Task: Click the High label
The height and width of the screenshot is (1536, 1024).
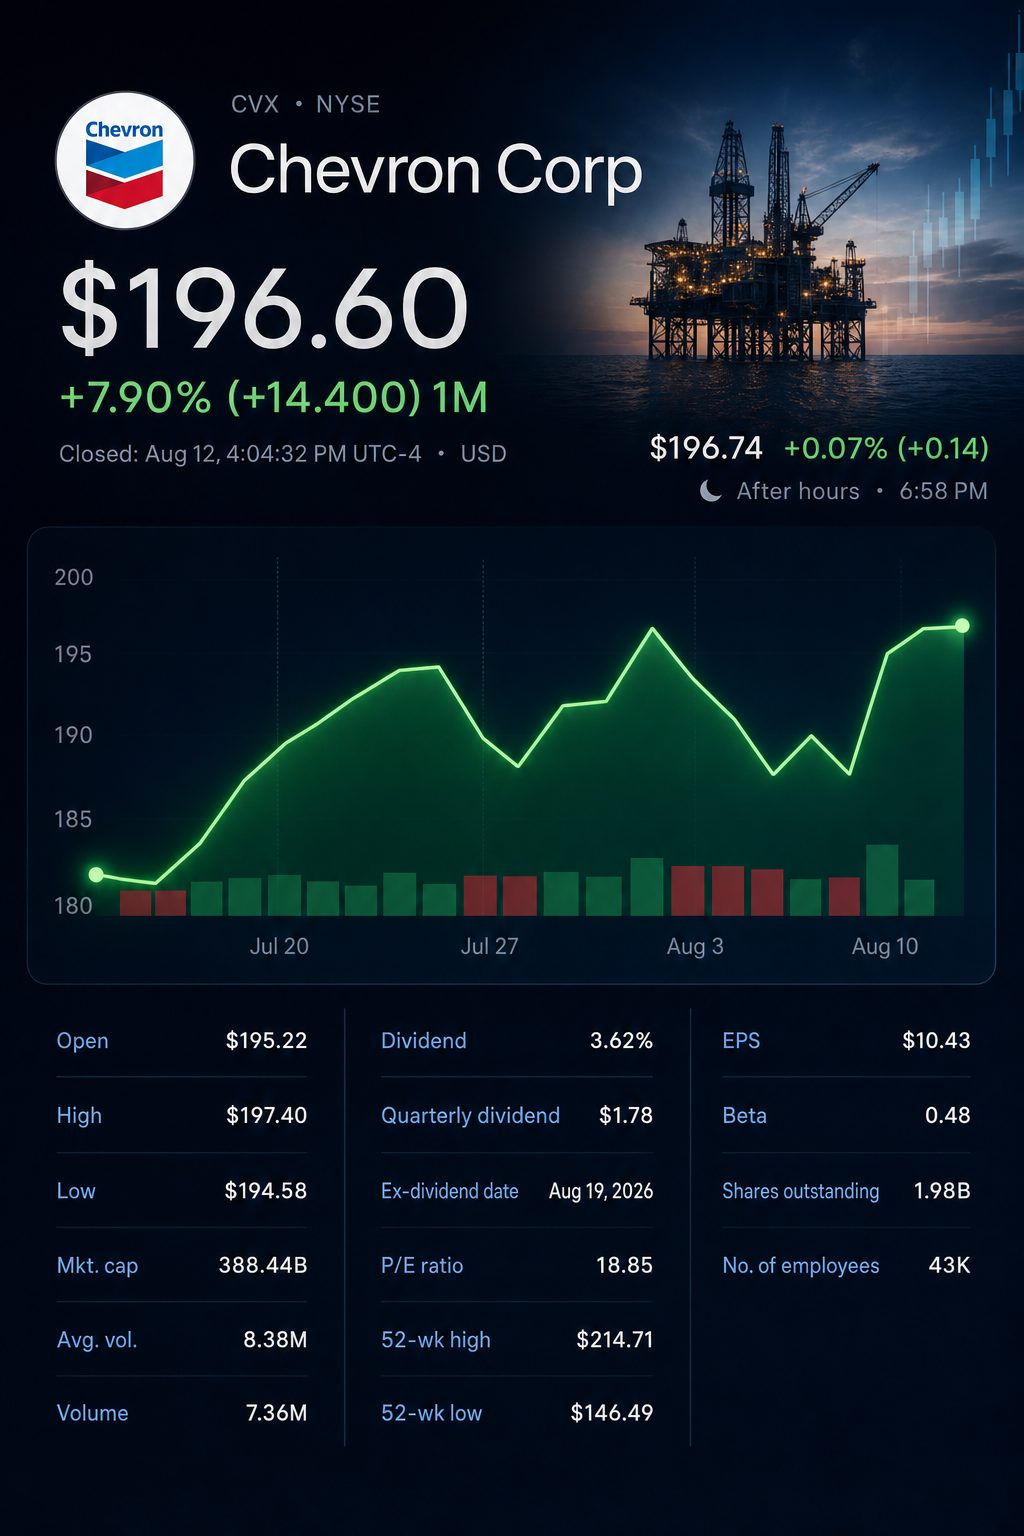Action: (79, 1115)
